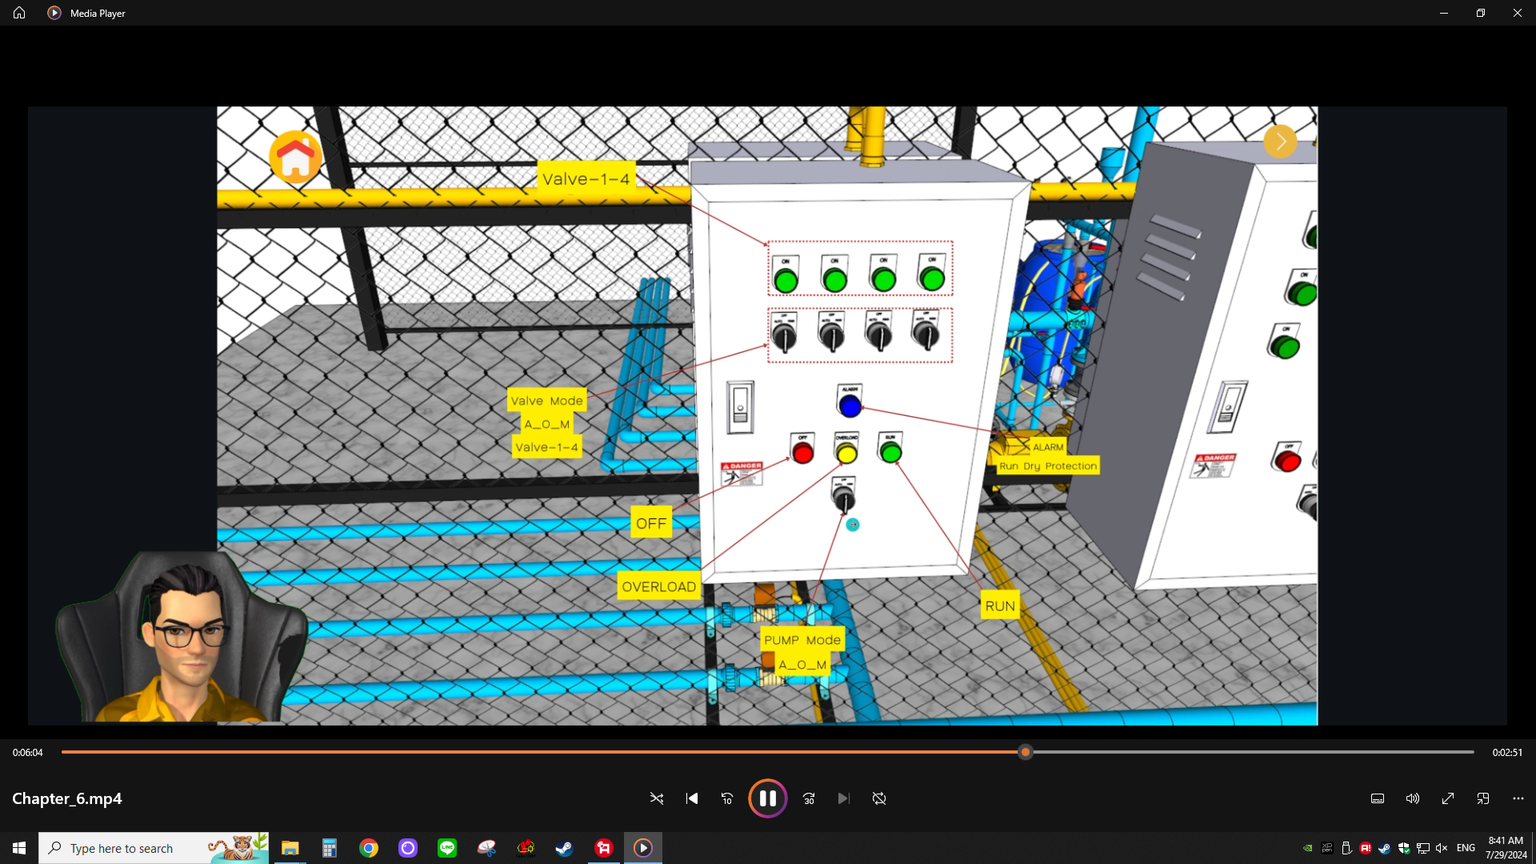The width and height of the screenshot is (1536, 864).
Task: Skip back 10 seconds
Action: coord(727,799)
